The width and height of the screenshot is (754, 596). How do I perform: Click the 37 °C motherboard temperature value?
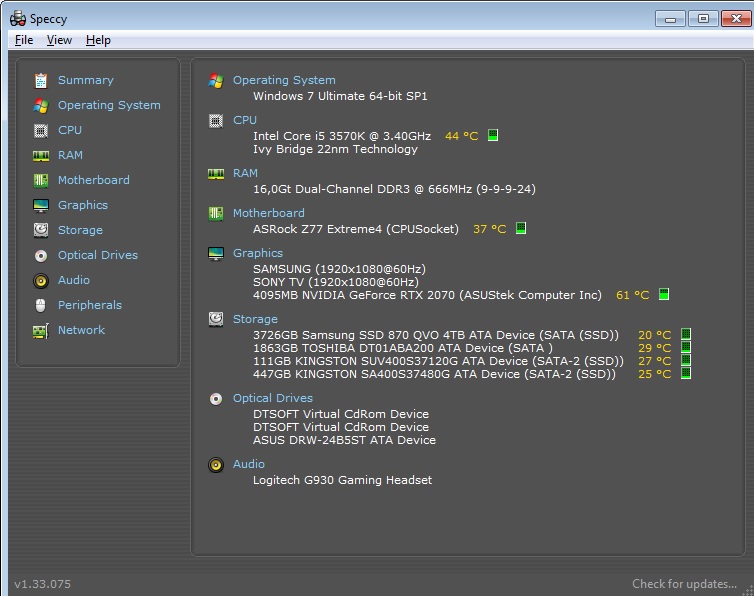(490, 229)
